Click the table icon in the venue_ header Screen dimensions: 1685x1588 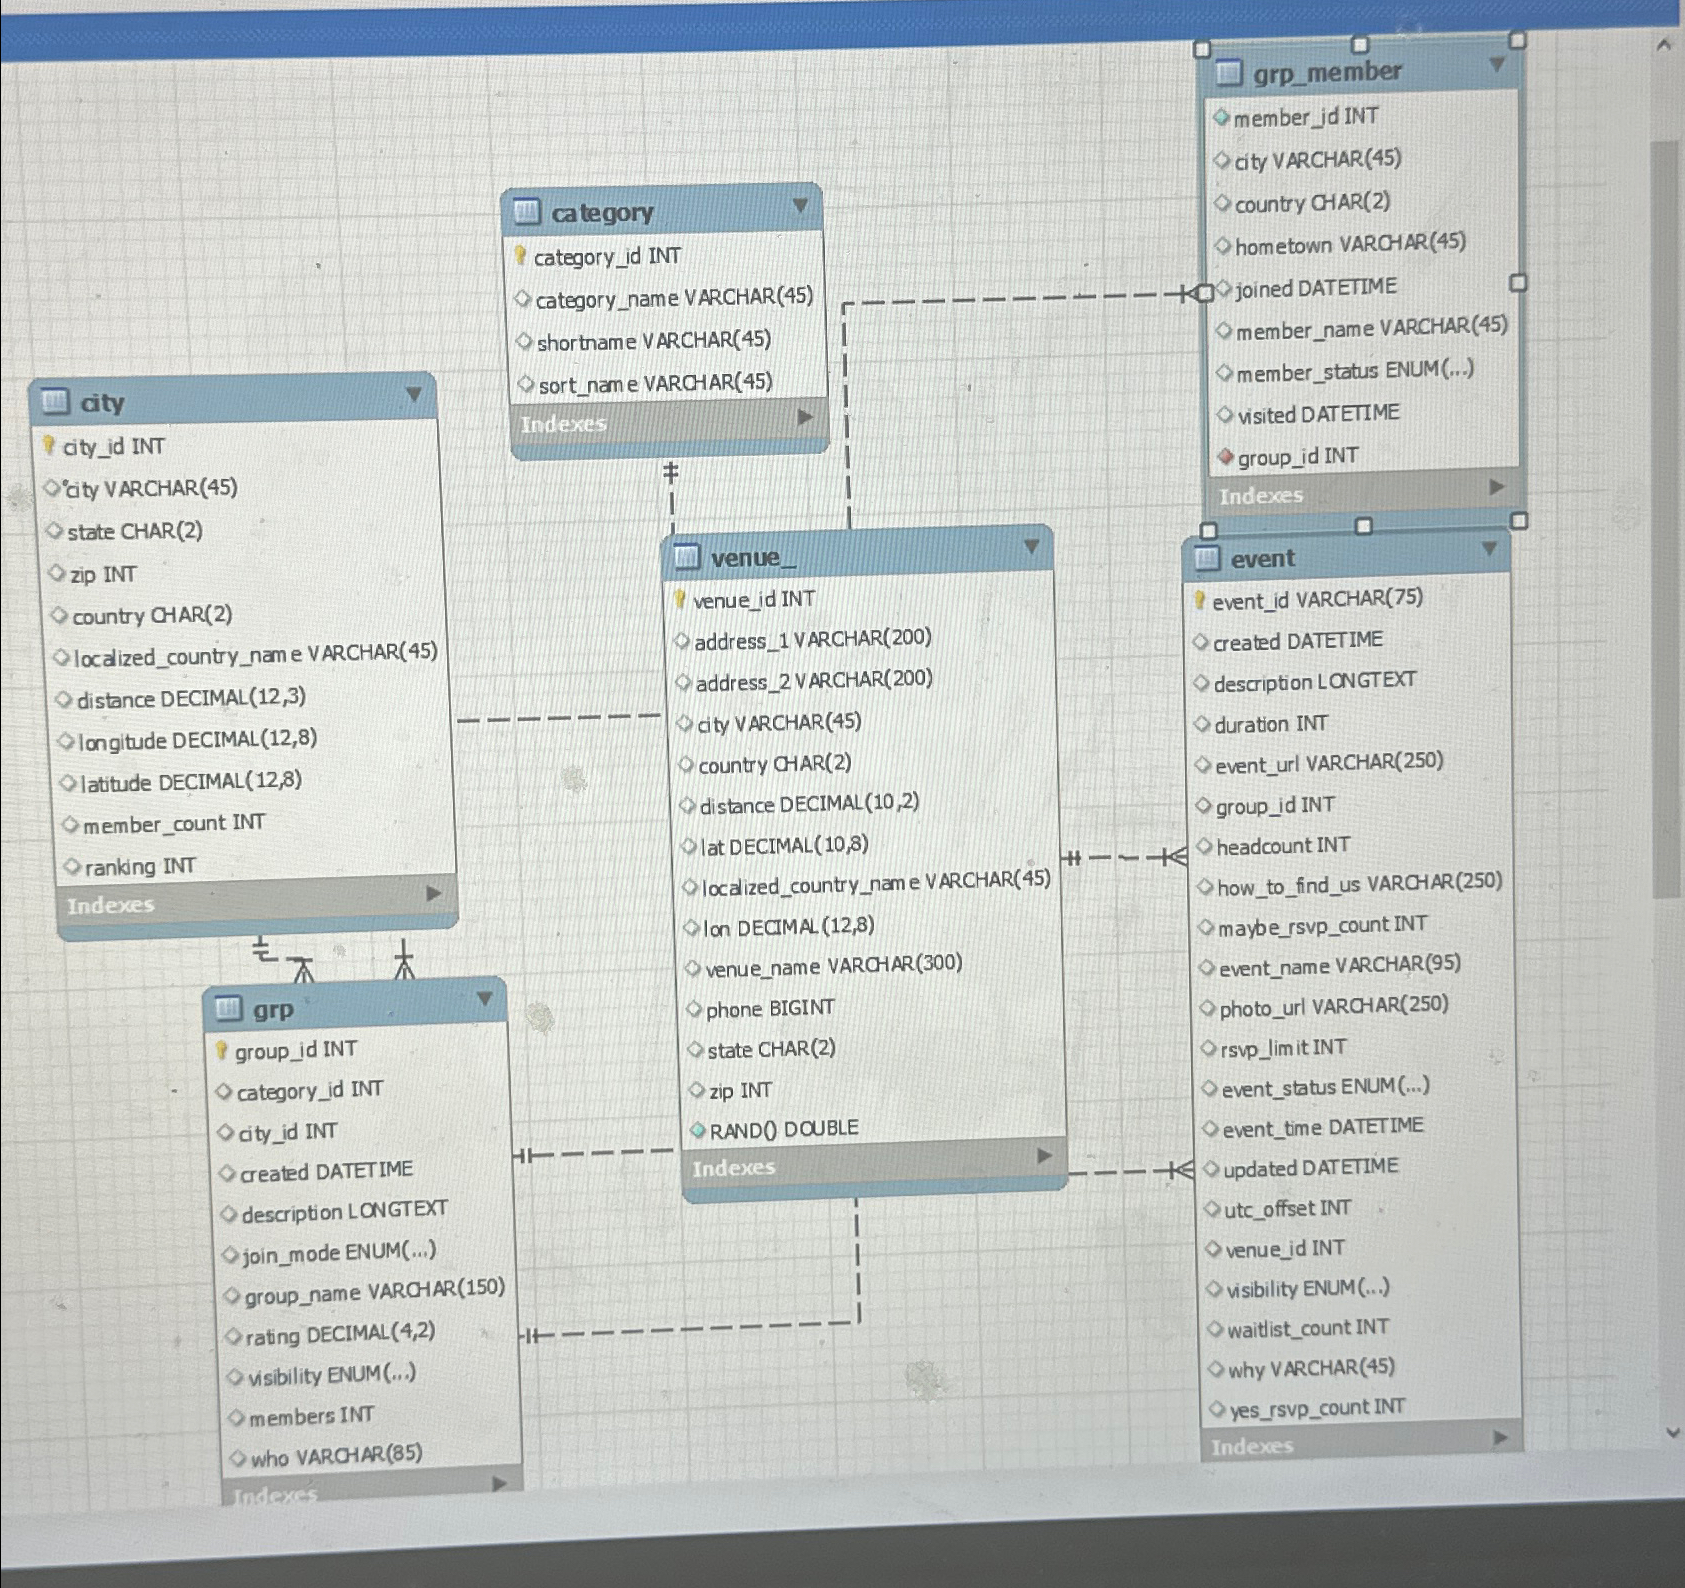point(687,556)
